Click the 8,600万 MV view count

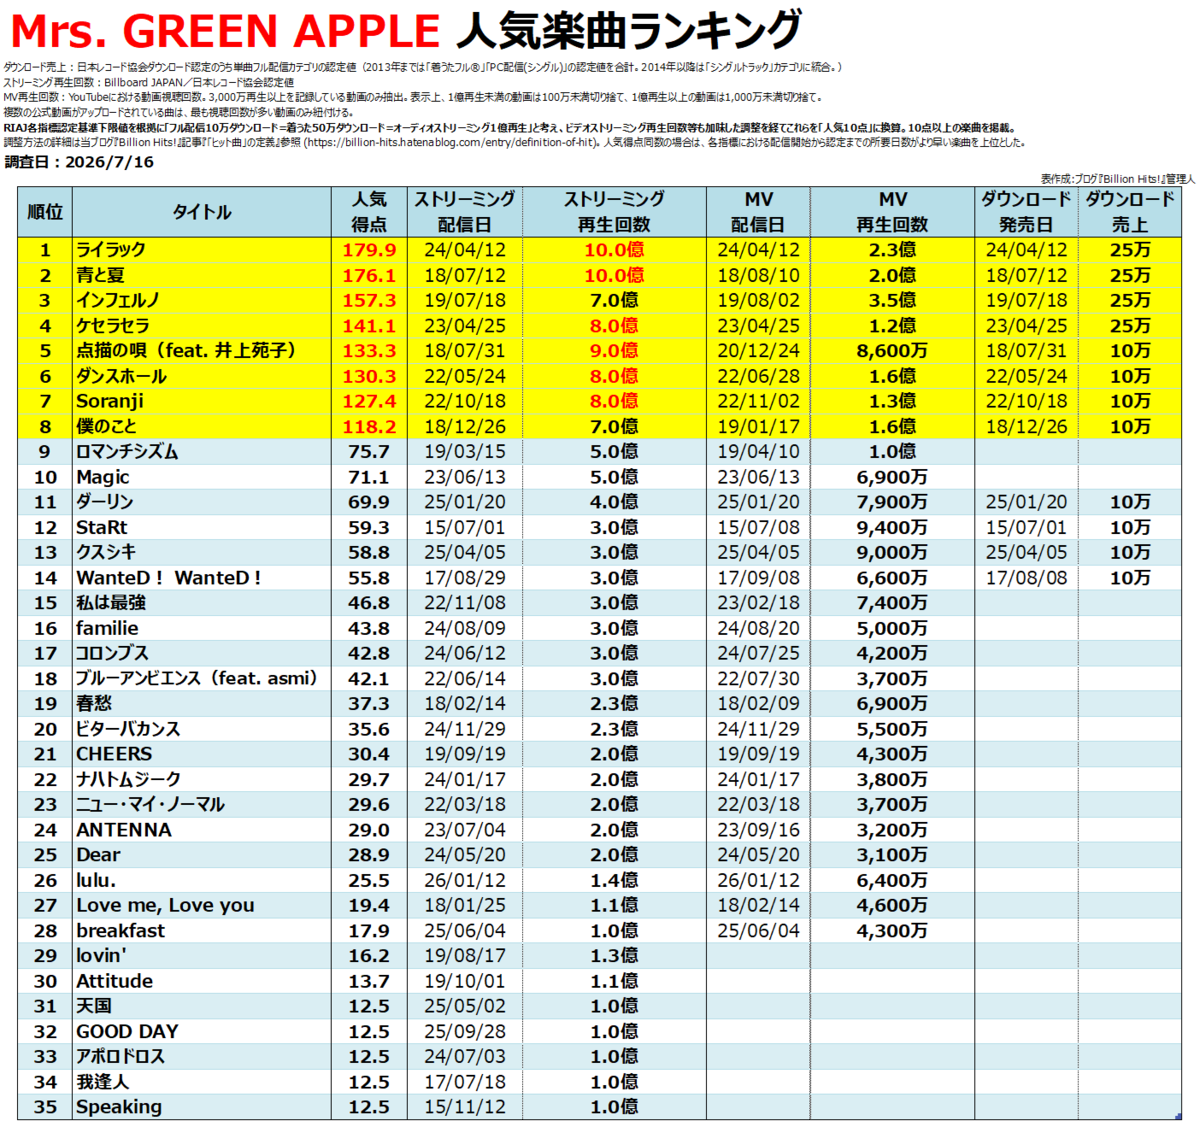(x=892, y=351)
